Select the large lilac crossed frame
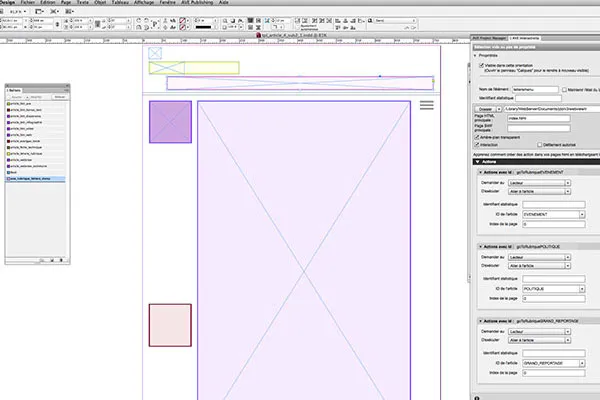This screenshot has height=400, width=600. [x=304, y=250]
